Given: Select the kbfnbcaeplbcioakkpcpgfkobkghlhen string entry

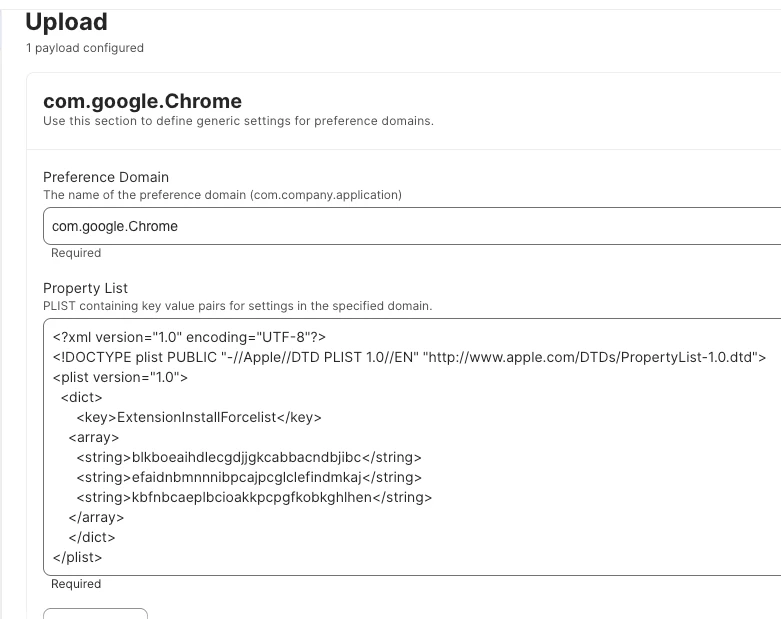Looking at the screenshot, I should point(254,497).
